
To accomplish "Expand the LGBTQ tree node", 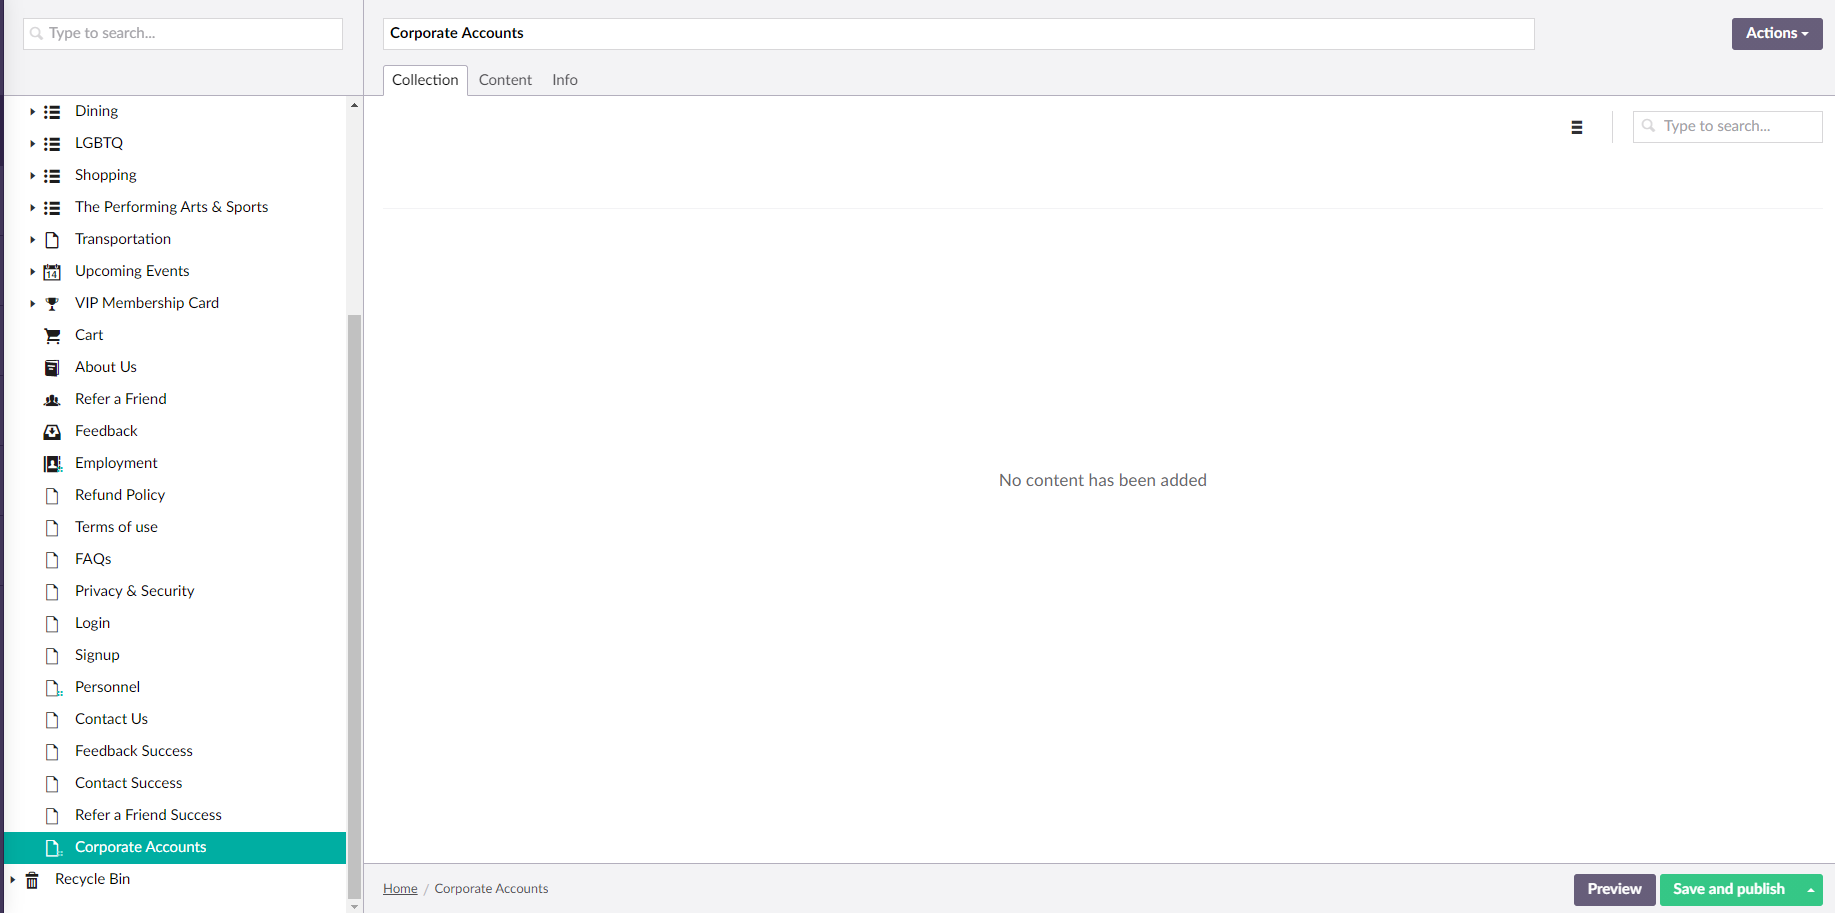I will 32,144.
